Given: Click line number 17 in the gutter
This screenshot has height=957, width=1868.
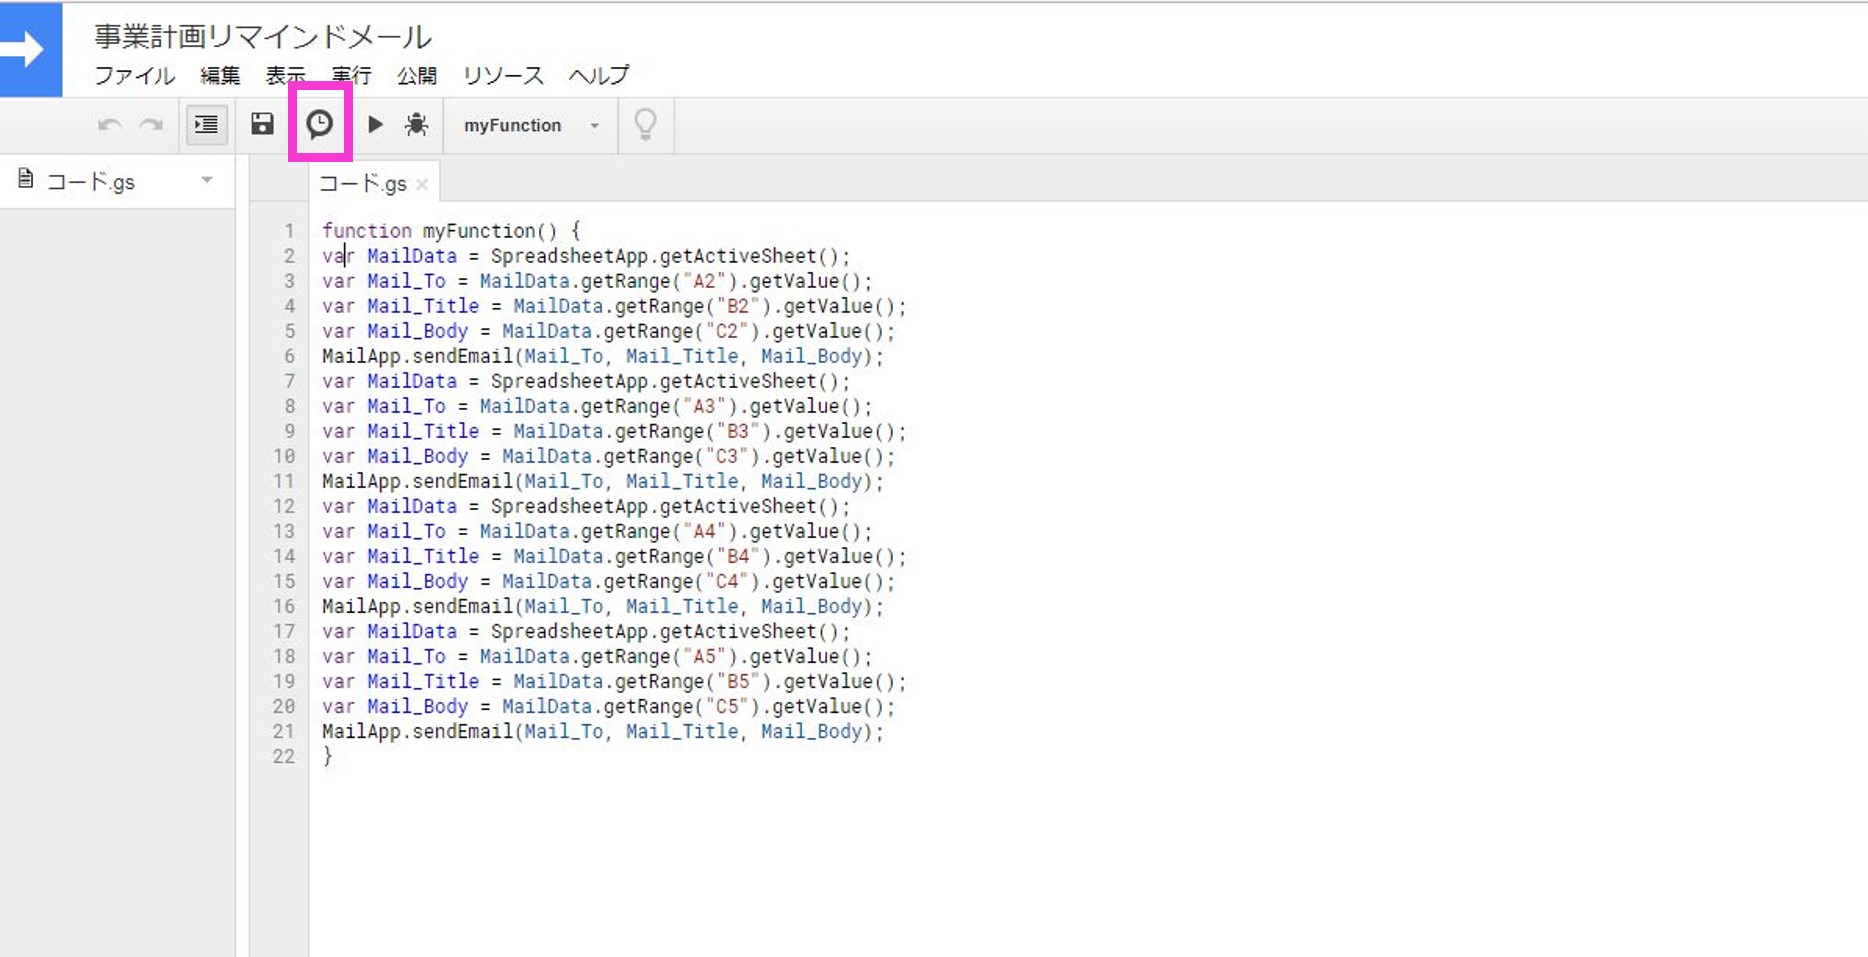Looking at the screenshot, I should click(x=284, y=631).
